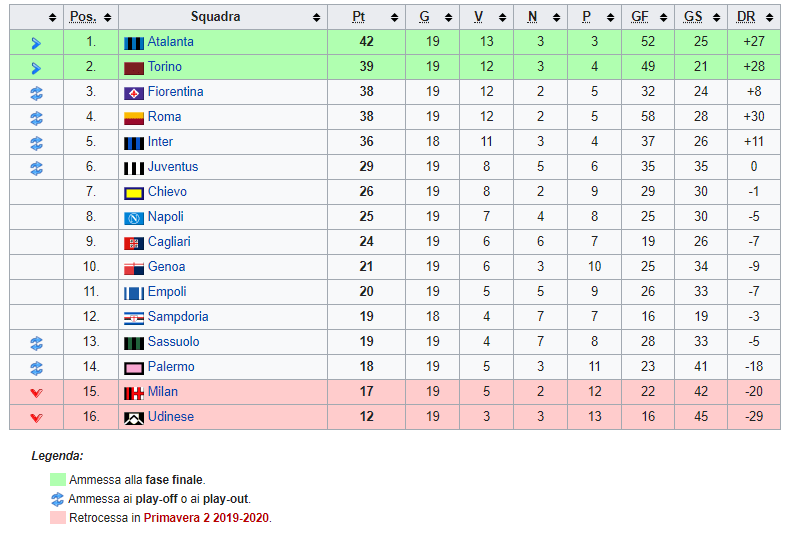Click the Chievo yellow flag icon

click(134, 193)
